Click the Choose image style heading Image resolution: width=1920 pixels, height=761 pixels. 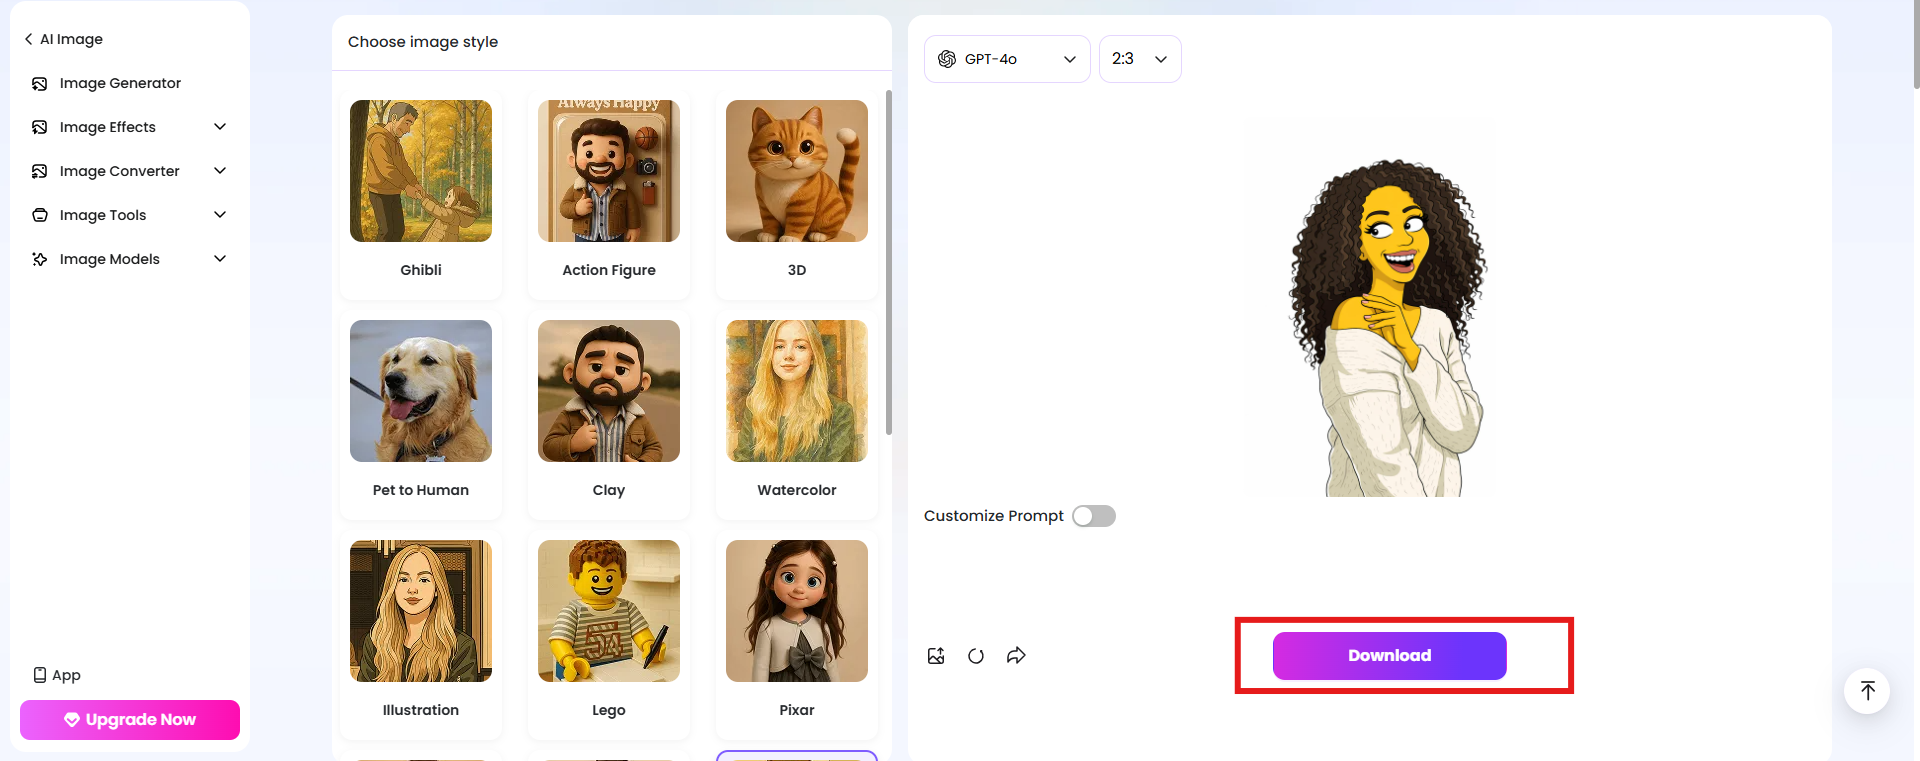pos(423,42)
